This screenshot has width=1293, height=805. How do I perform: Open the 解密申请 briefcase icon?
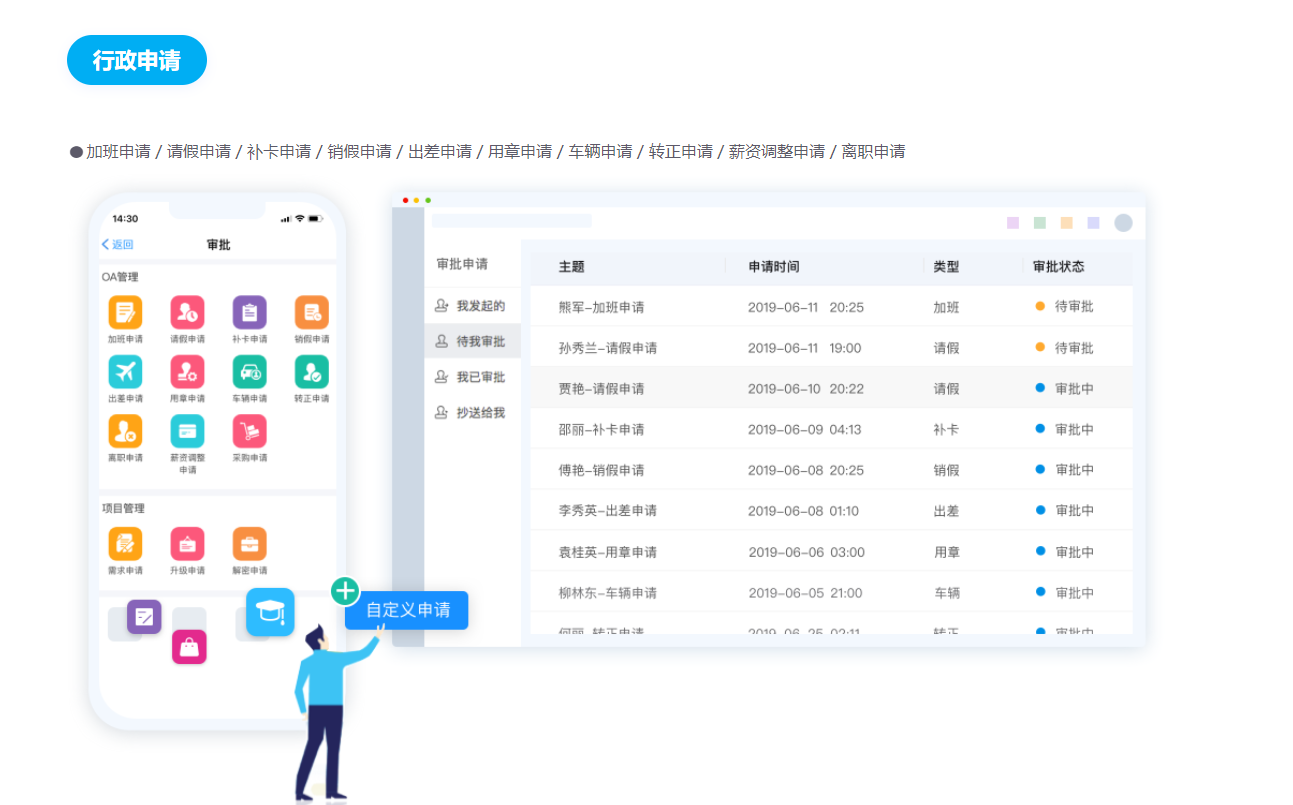pyautogui.click(x=249, y=544)
